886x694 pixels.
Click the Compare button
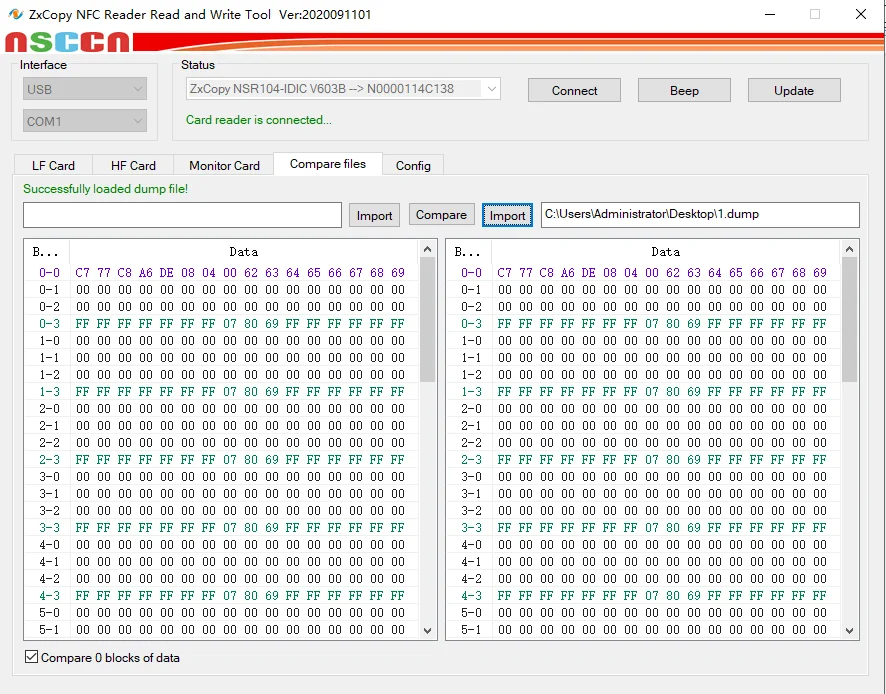click(x=441, y=215)
